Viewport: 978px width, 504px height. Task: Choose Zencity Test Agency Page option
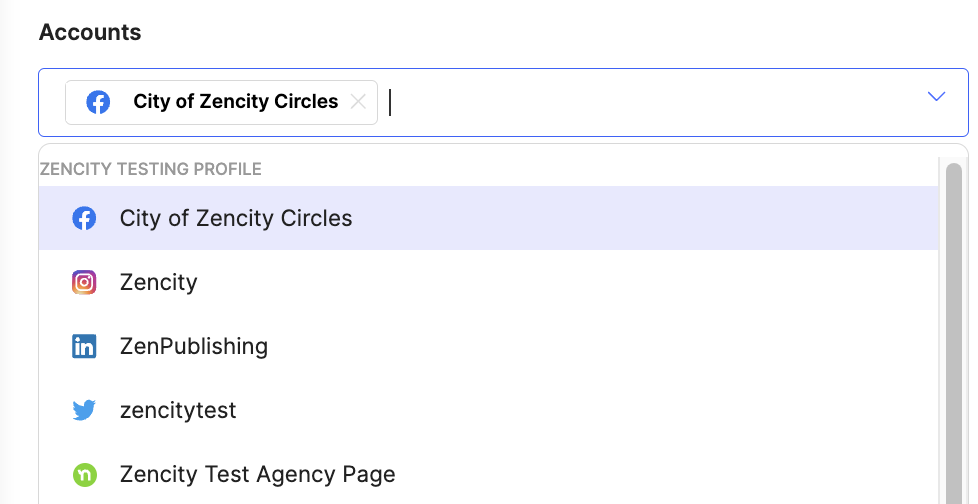point(488,474)
